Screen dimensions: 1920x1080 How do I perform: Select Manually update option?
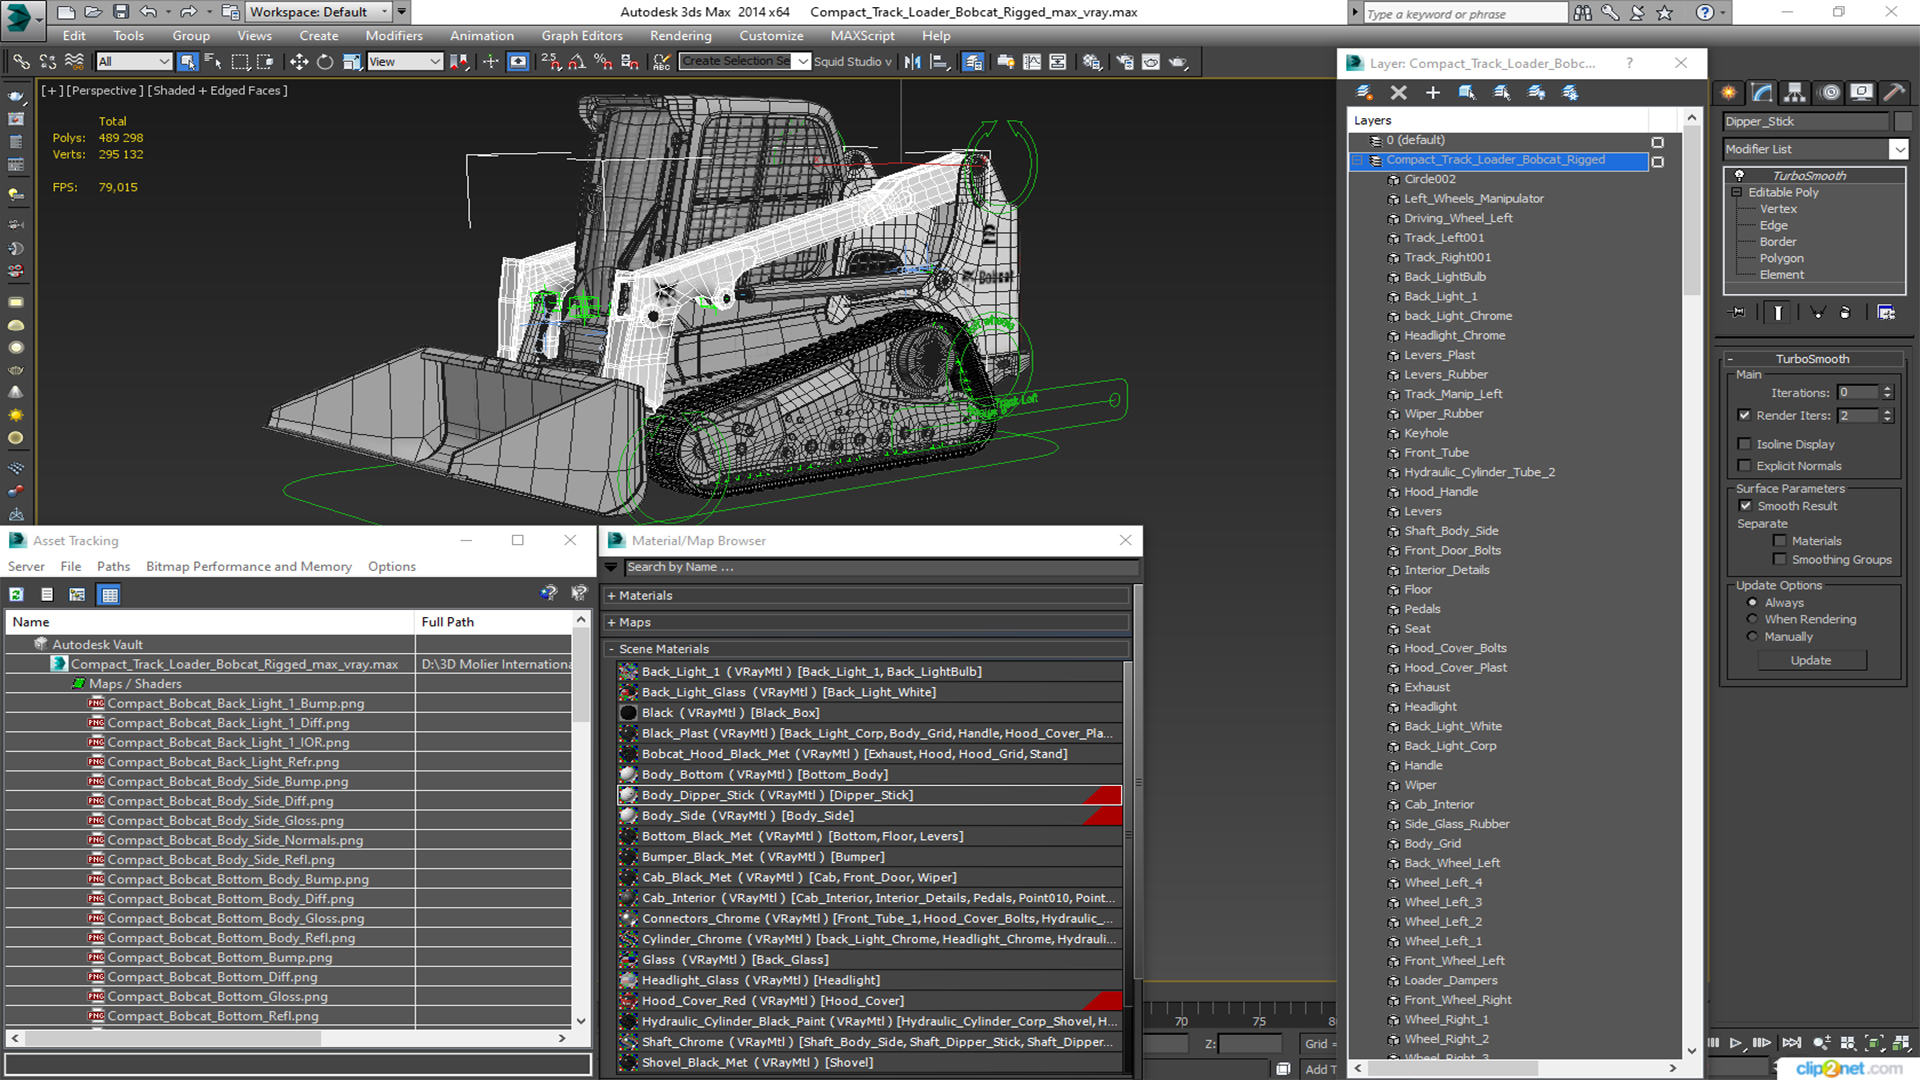tap(1752, 637)
